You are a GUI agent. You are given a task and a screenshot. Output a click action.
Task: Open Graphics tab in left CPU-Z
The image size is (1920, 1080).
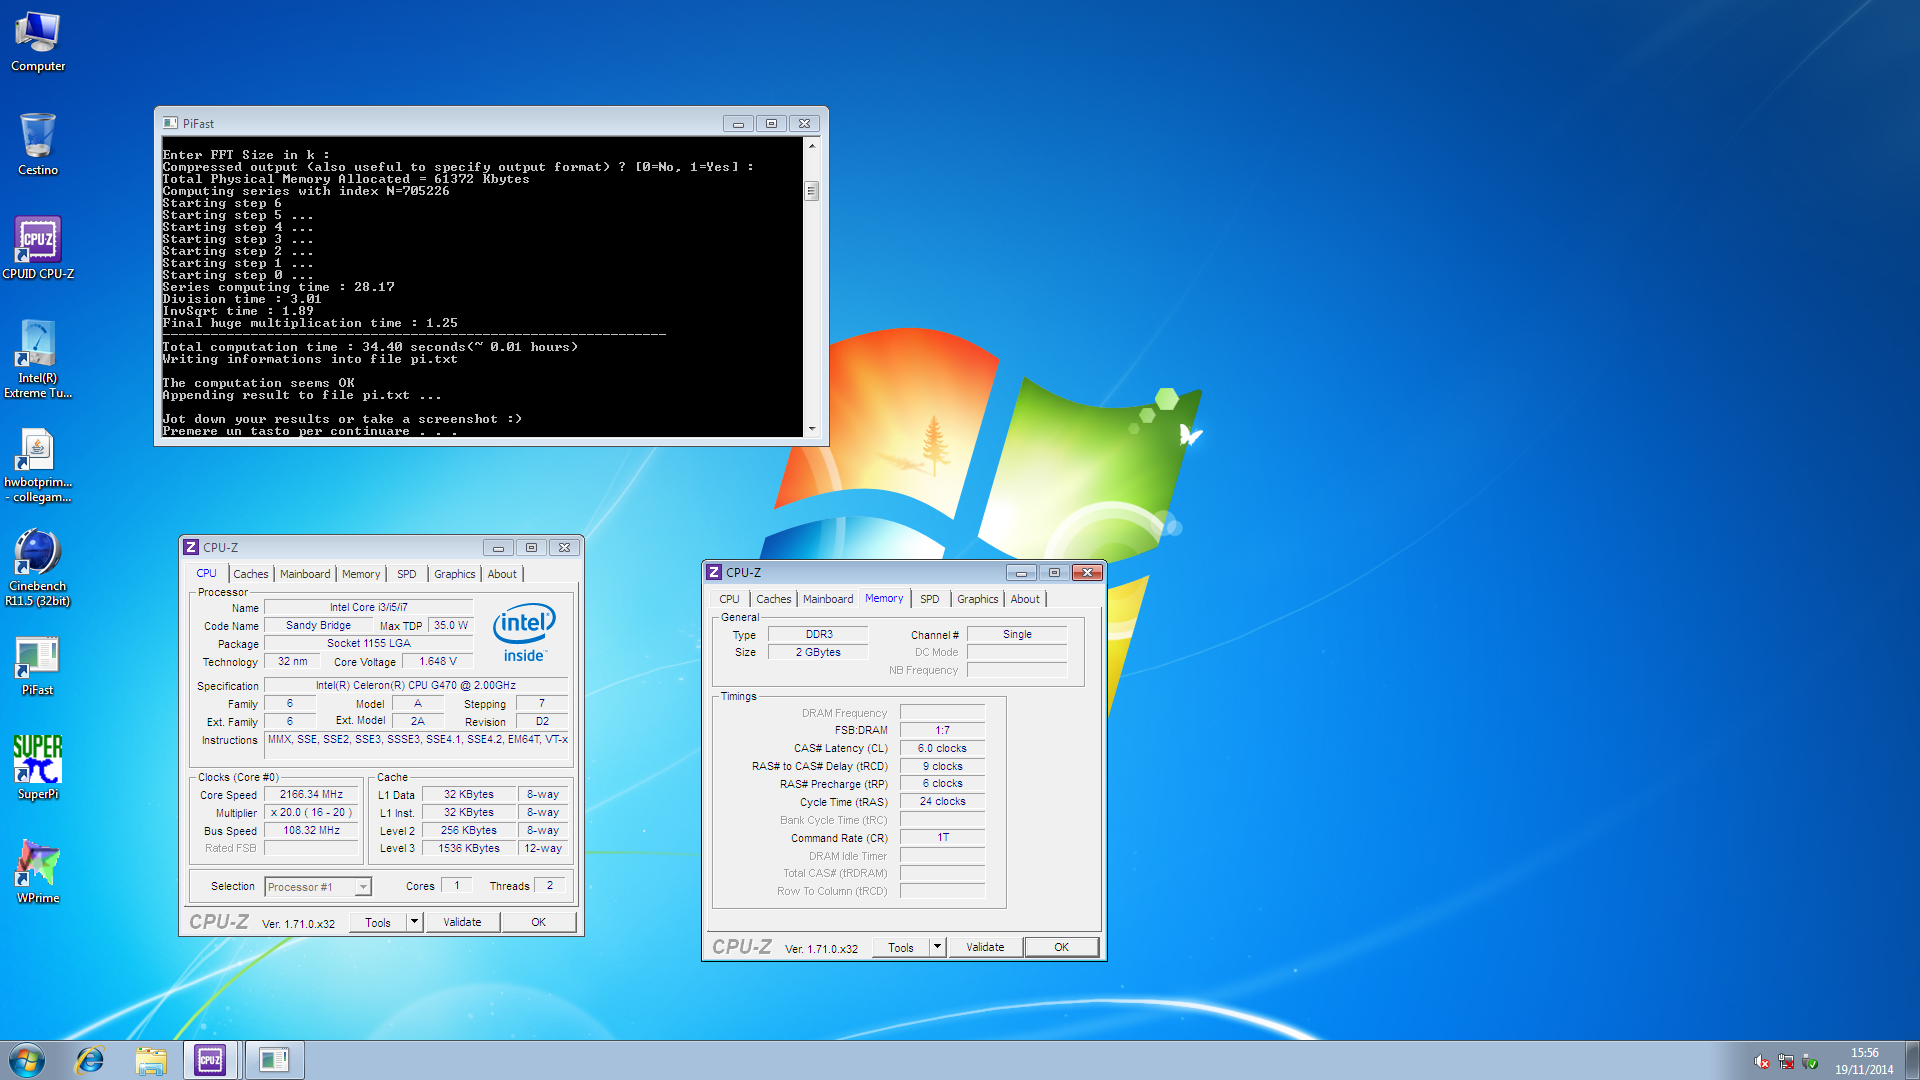454,574
